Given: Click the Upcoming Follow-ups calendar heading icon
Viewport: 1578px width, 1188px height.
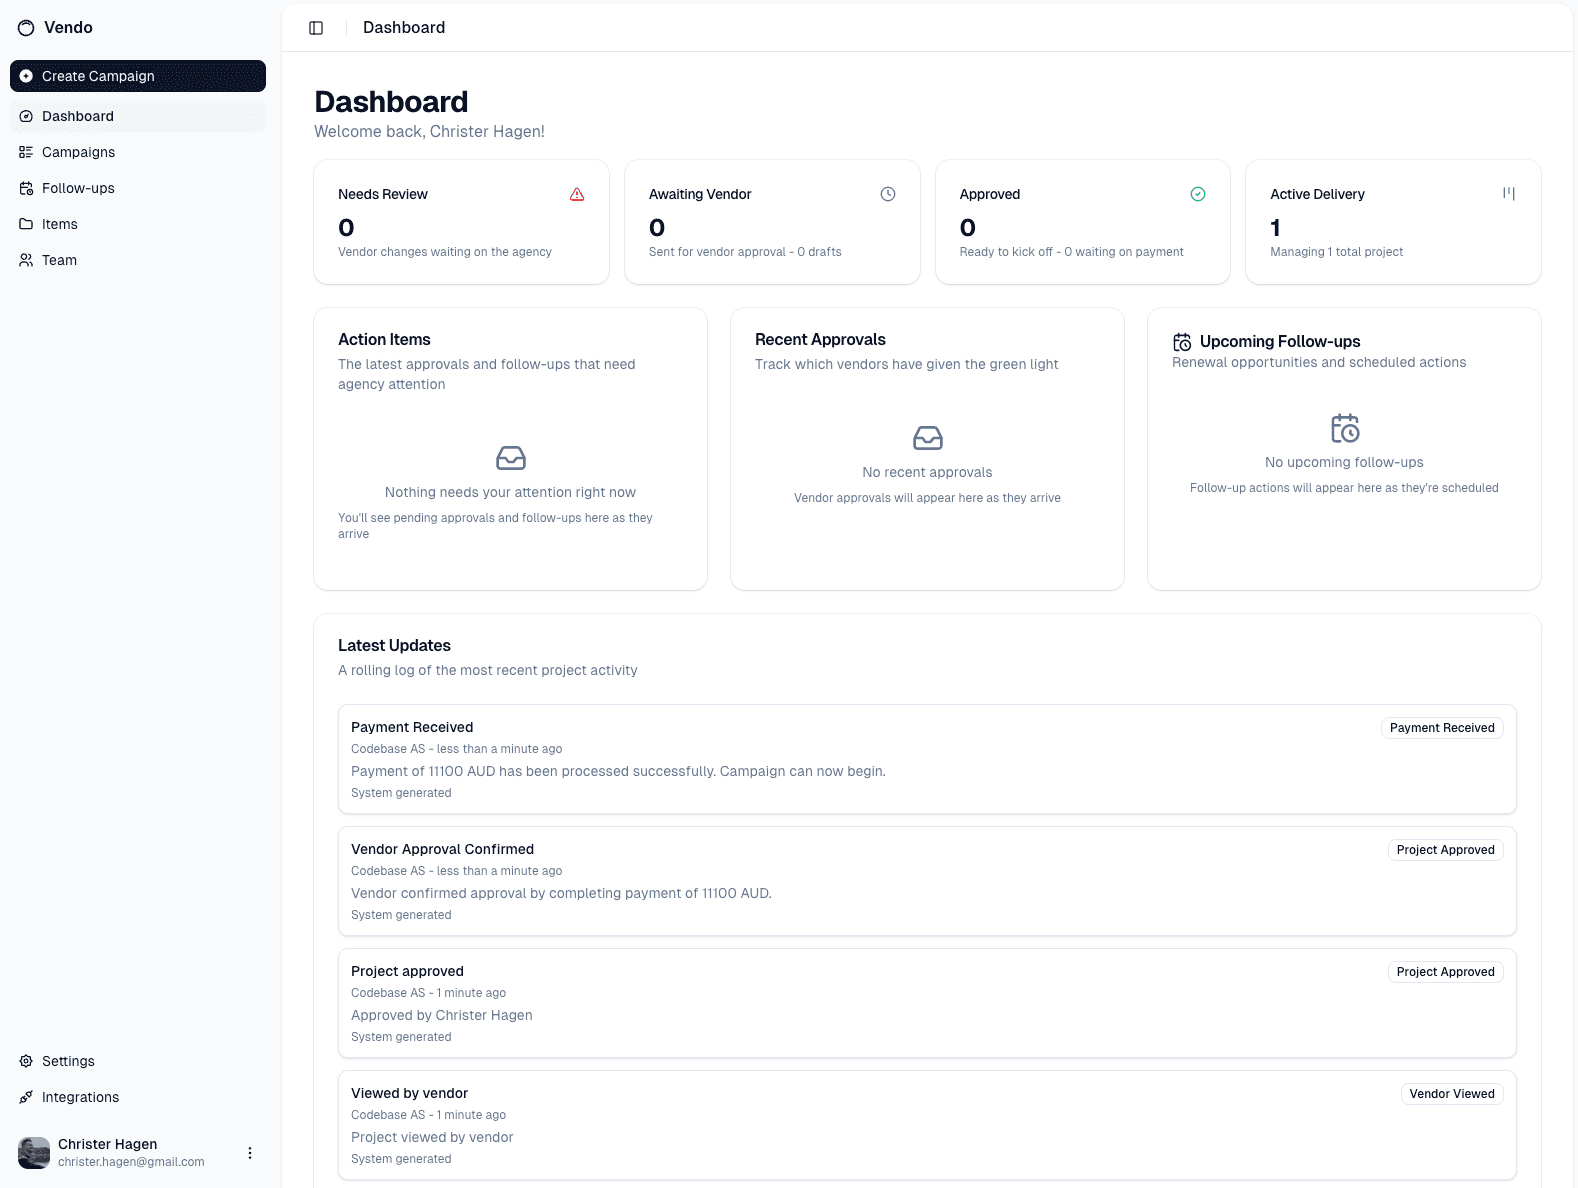Looking at the screenshot, I should click(1182, 342).
